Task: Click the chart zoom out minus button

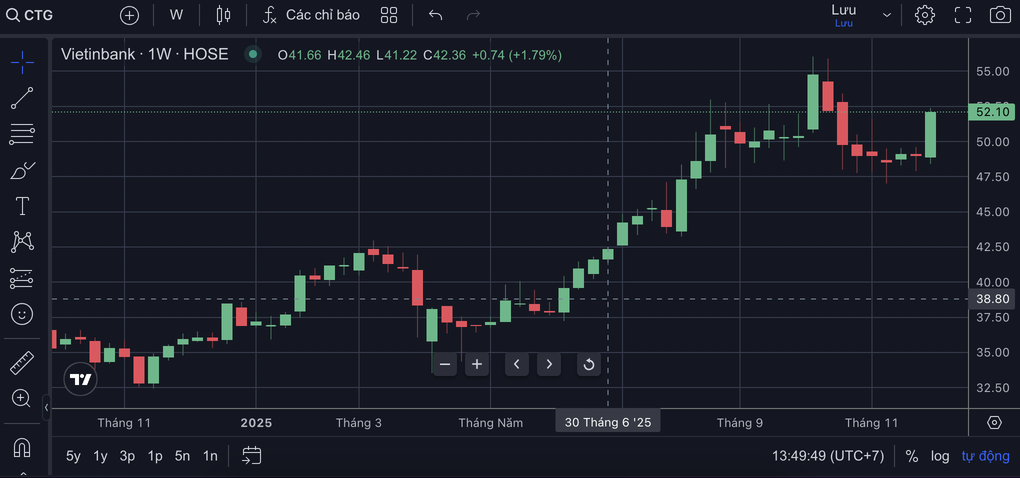Action: click(x=445, y=364)
